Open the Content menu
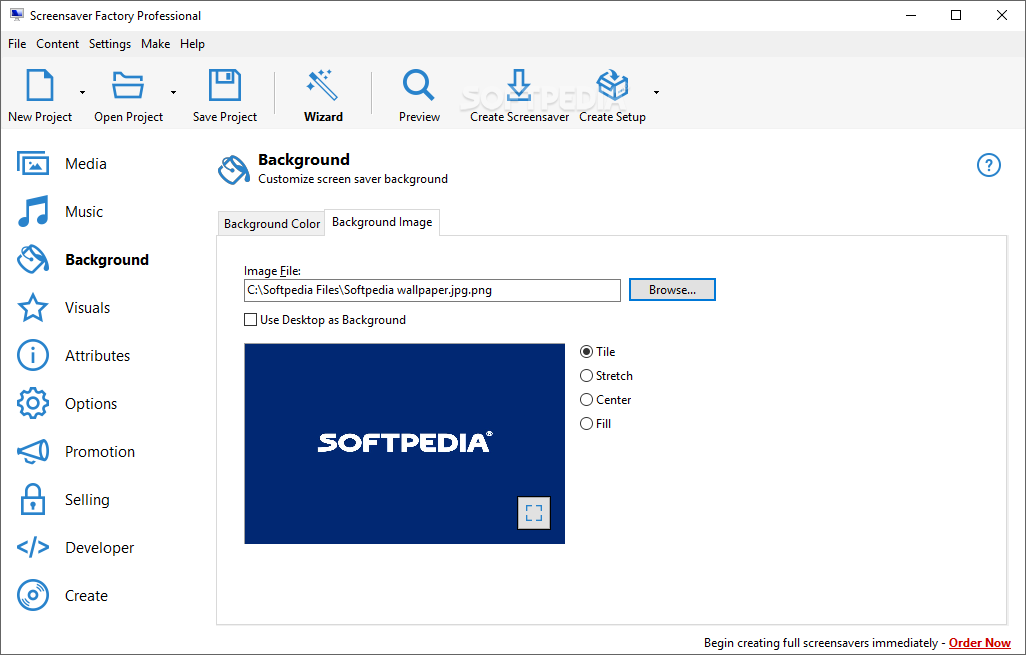This screenshot has width=1026, height=655. tap(58, 44)
